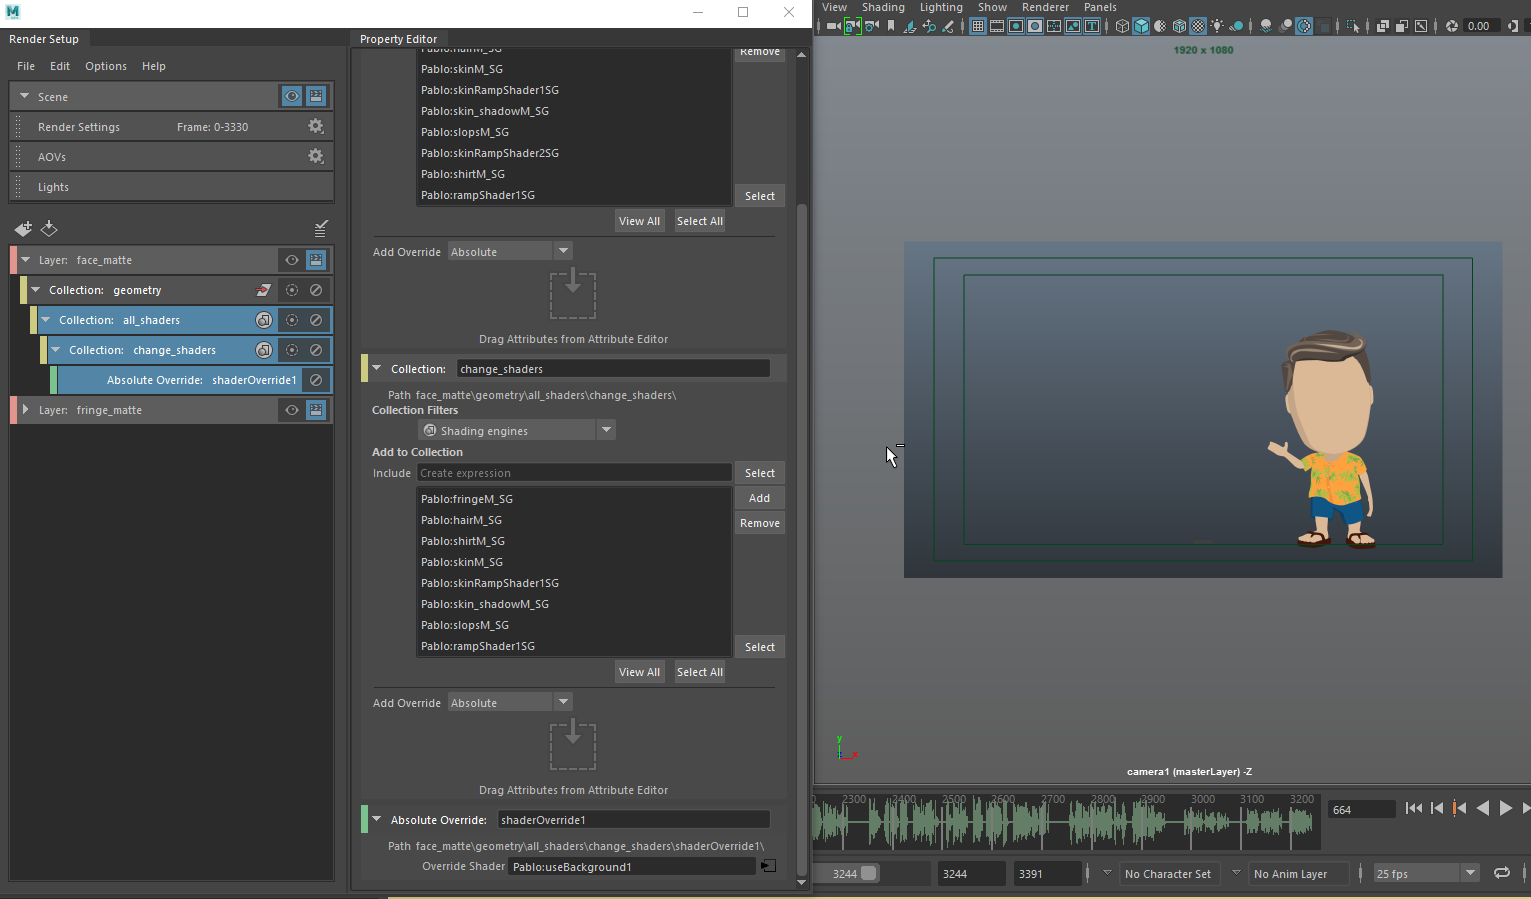Click the import render setup icon

[49, 228]
